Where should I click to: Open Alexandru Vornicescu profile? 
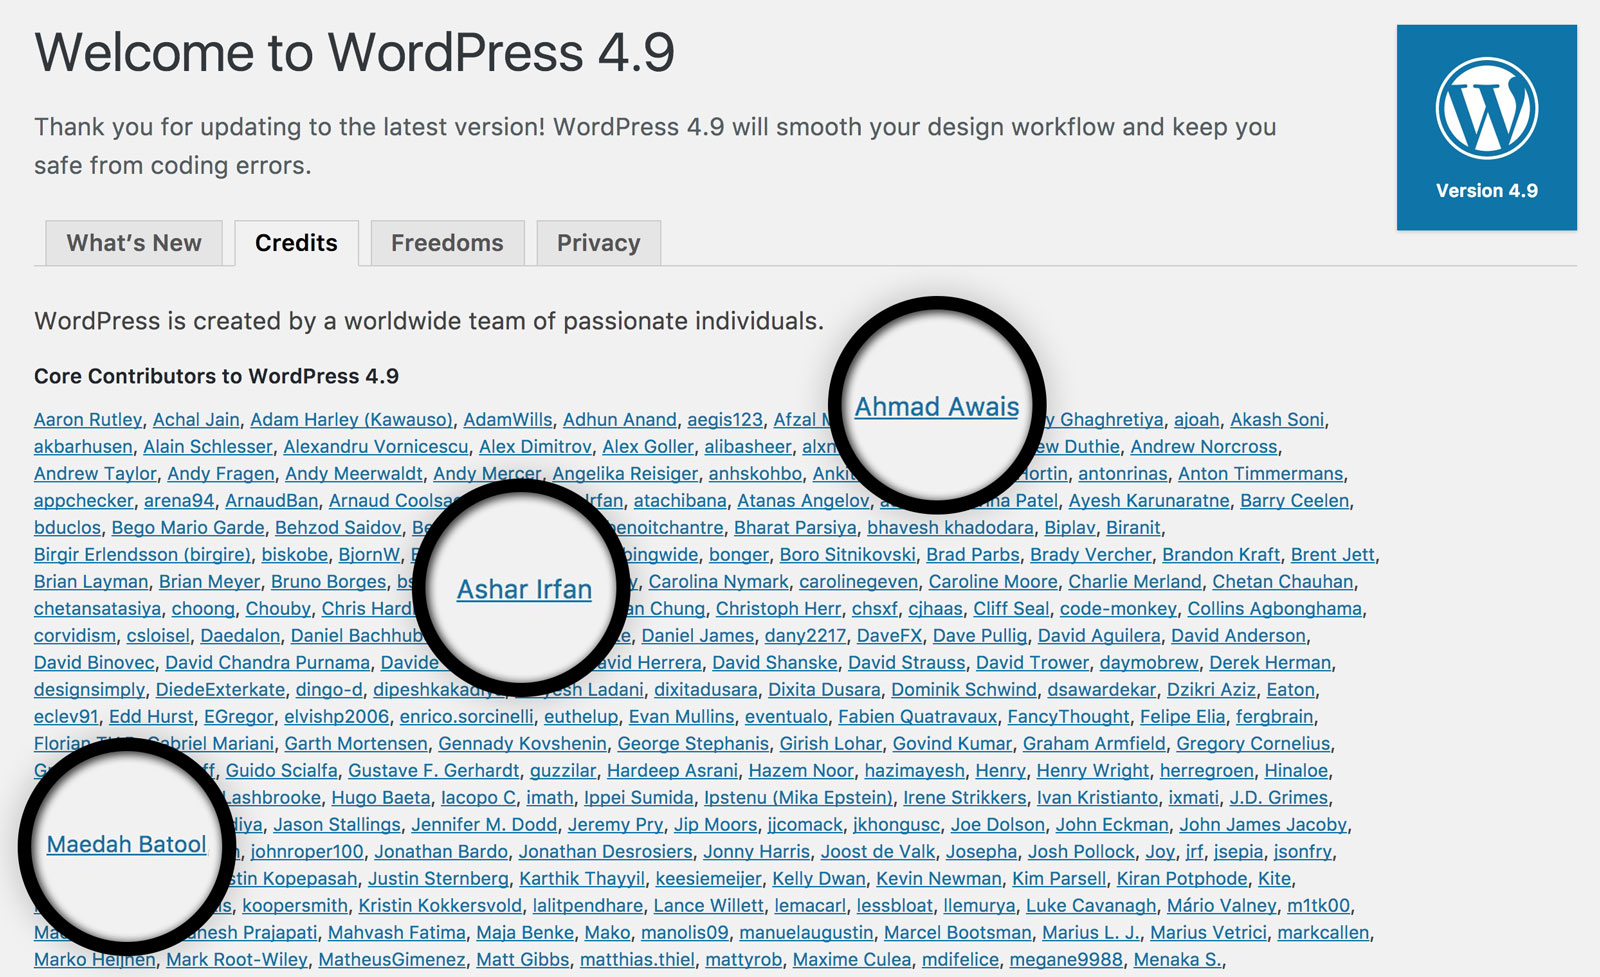click(x=376, y=447)
